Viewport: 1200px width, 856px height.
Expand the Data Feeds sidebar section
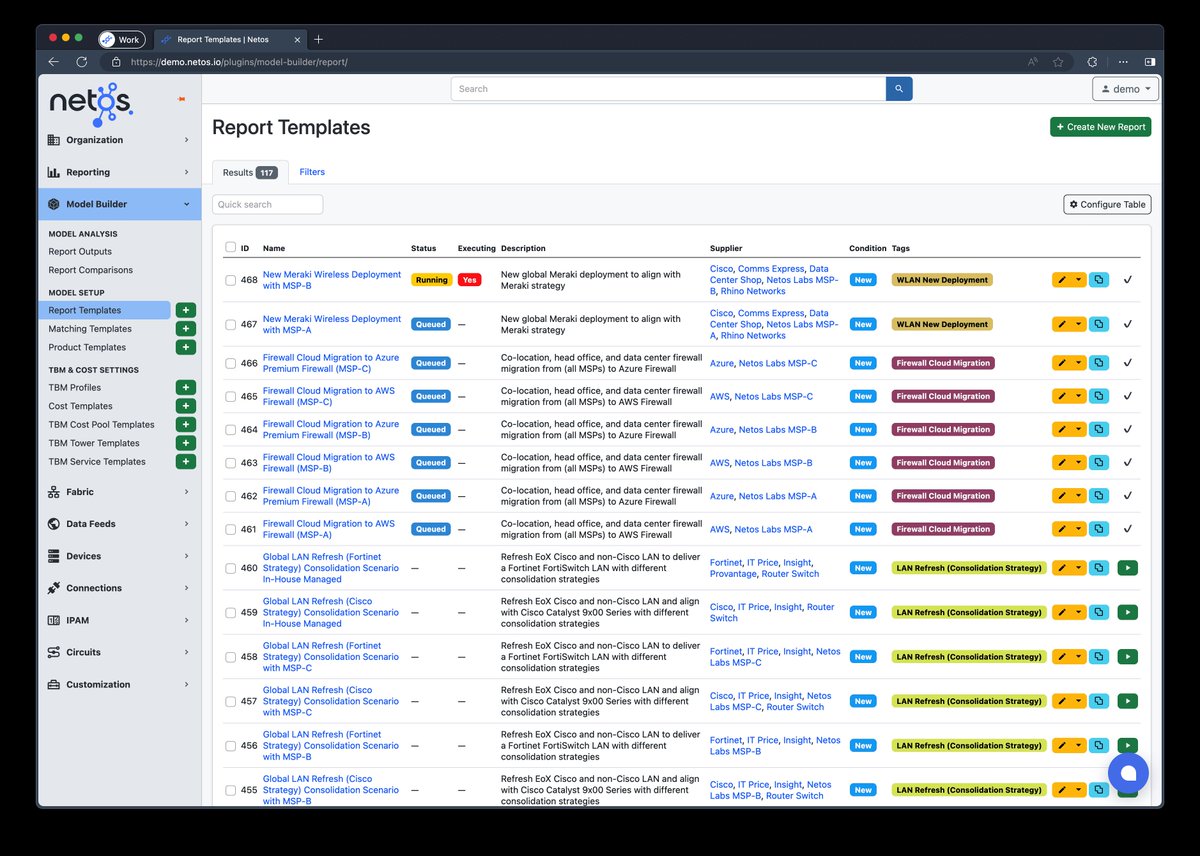coord(119,524)
